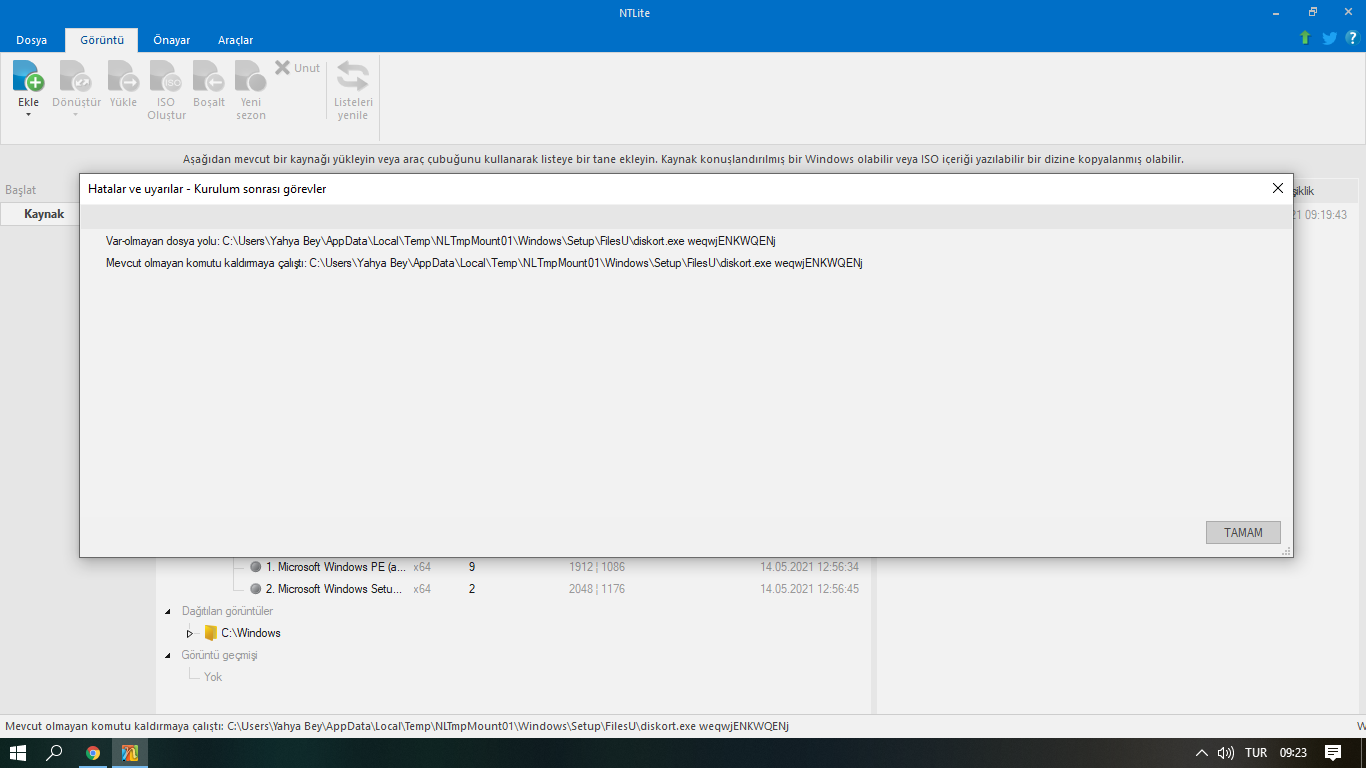This screenshot has width=1366, height=768.
Task: Switch to the Görüntü tab
Action: coord(102,40)
